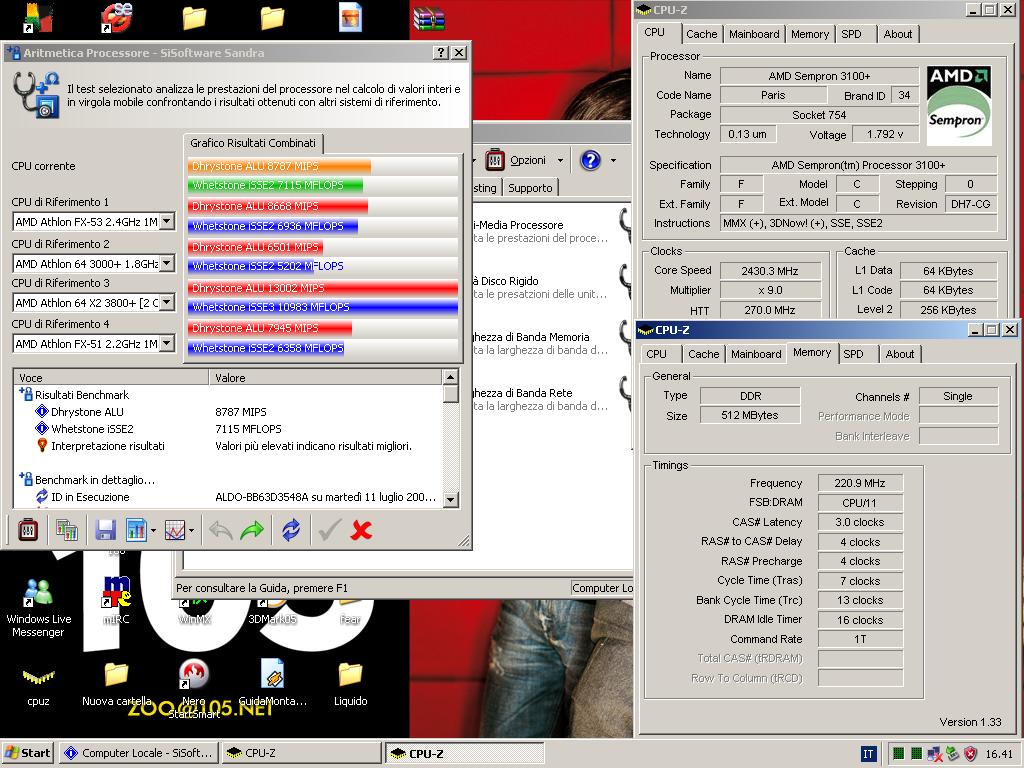
Task: Click the Windows Start button
Action: click(27, 753)
